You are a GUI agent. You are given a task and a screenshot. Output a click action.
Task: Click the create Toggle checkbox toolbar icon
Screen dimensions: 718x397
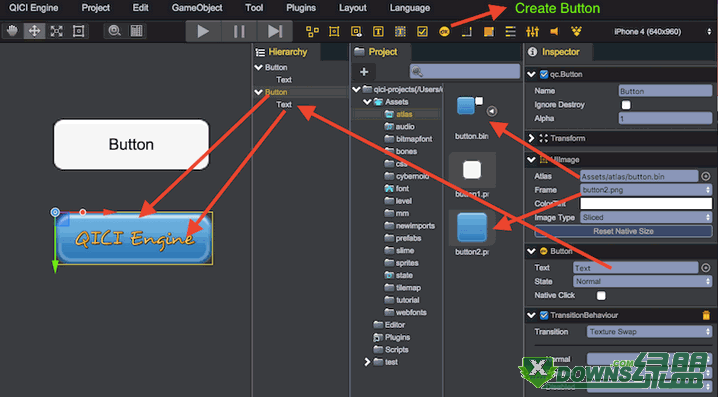(x=422, y=31)
